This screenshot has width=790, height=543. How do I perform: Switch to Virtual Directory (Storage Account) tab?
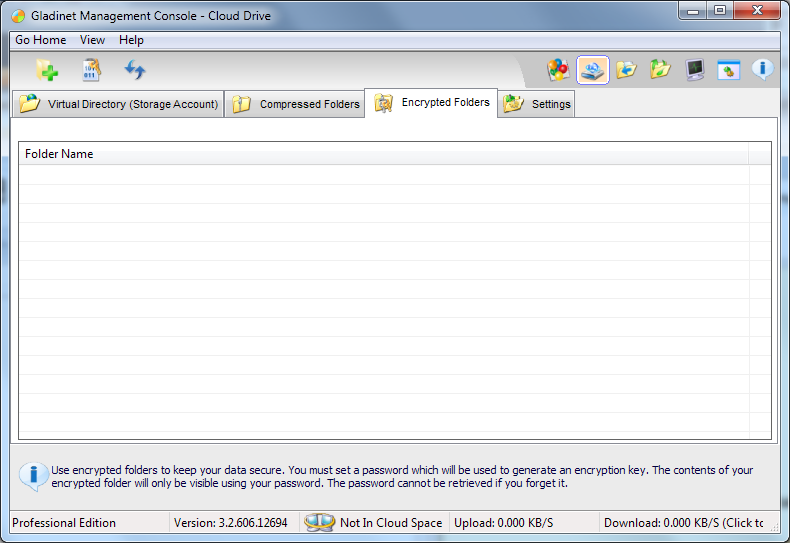118,104
